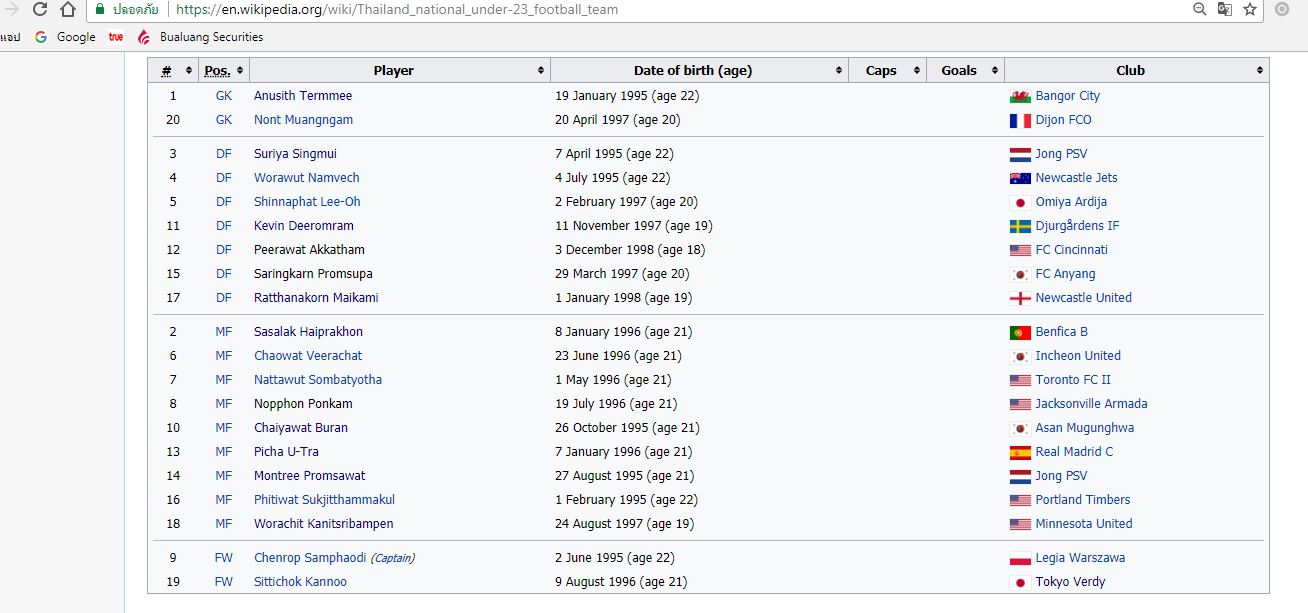Click the forward navigation arrow
Viewport: 1308px width, 613px height.
[x=12, y=10]
